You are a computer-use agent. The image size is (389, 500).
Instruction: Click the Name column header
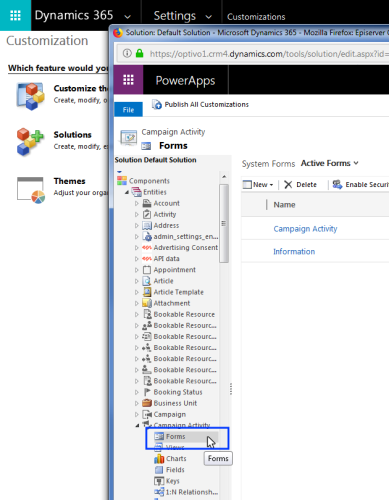click(284, 205)
